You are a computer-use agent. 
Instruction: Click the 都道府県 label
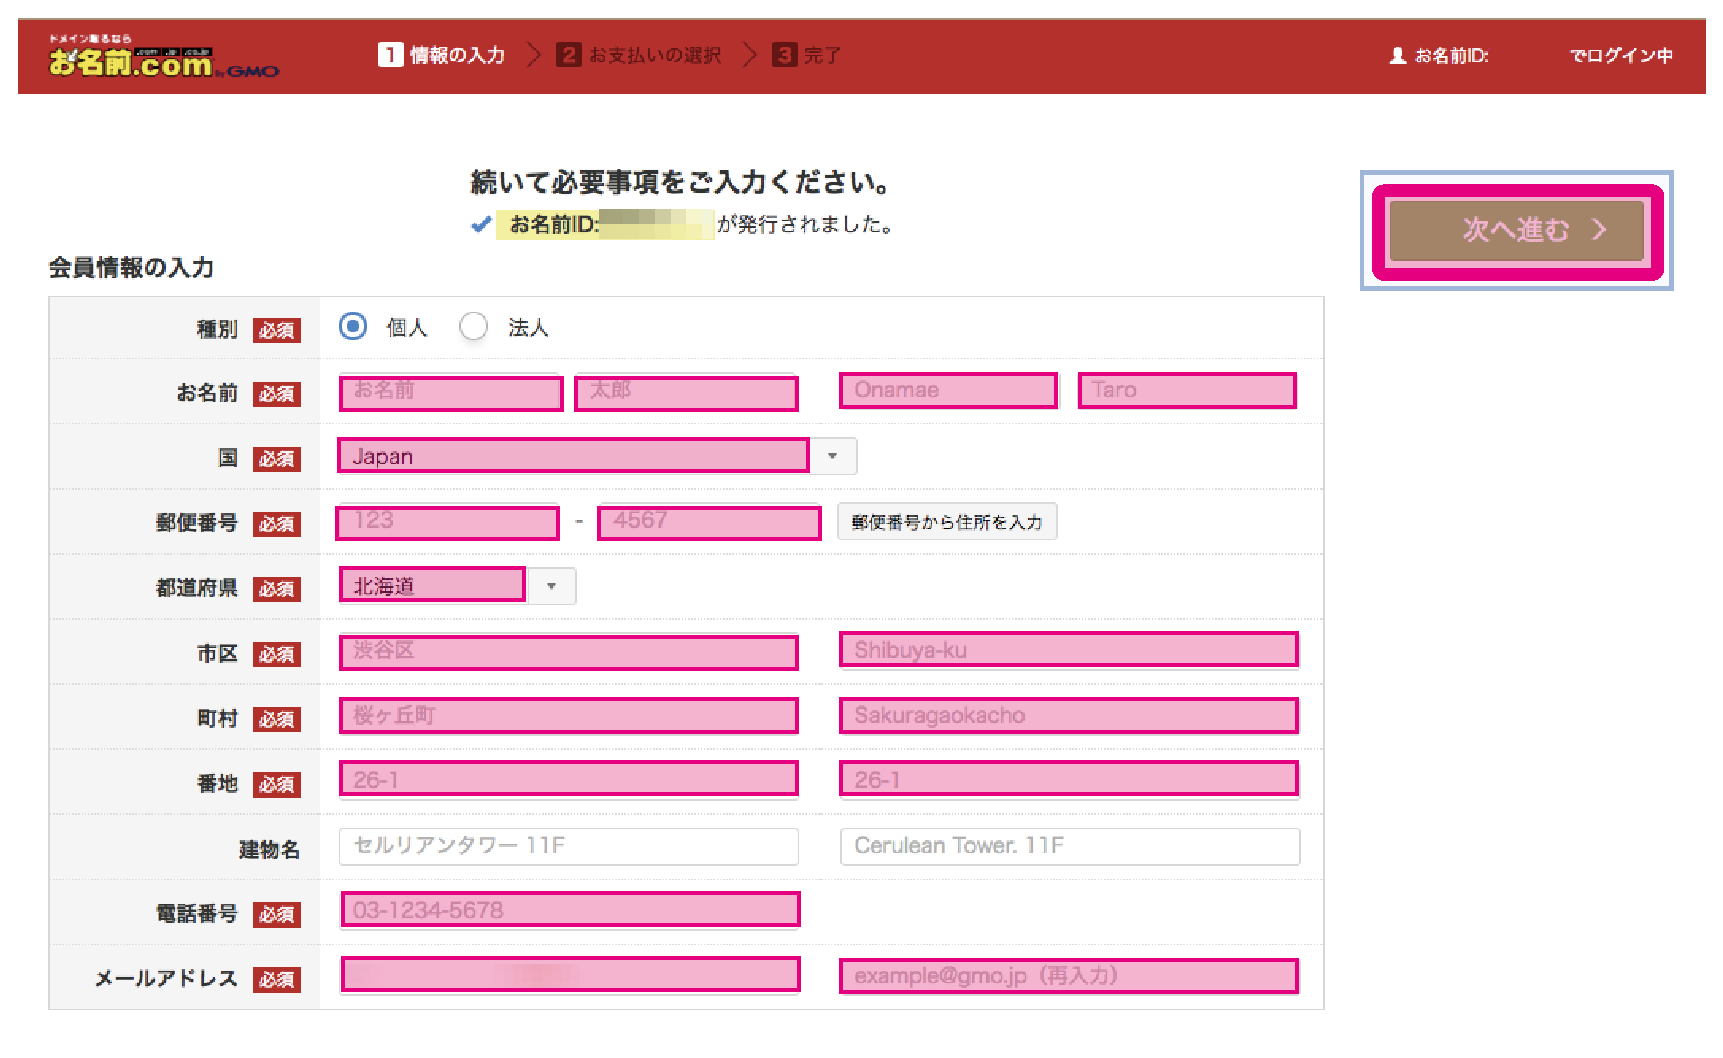[x=197, y=588]
